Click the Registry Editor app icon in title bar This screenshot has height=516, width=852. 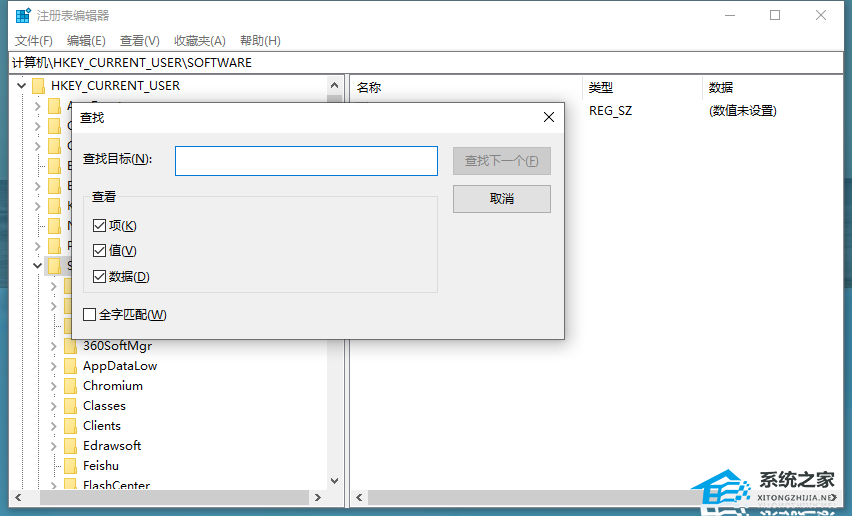23,15
